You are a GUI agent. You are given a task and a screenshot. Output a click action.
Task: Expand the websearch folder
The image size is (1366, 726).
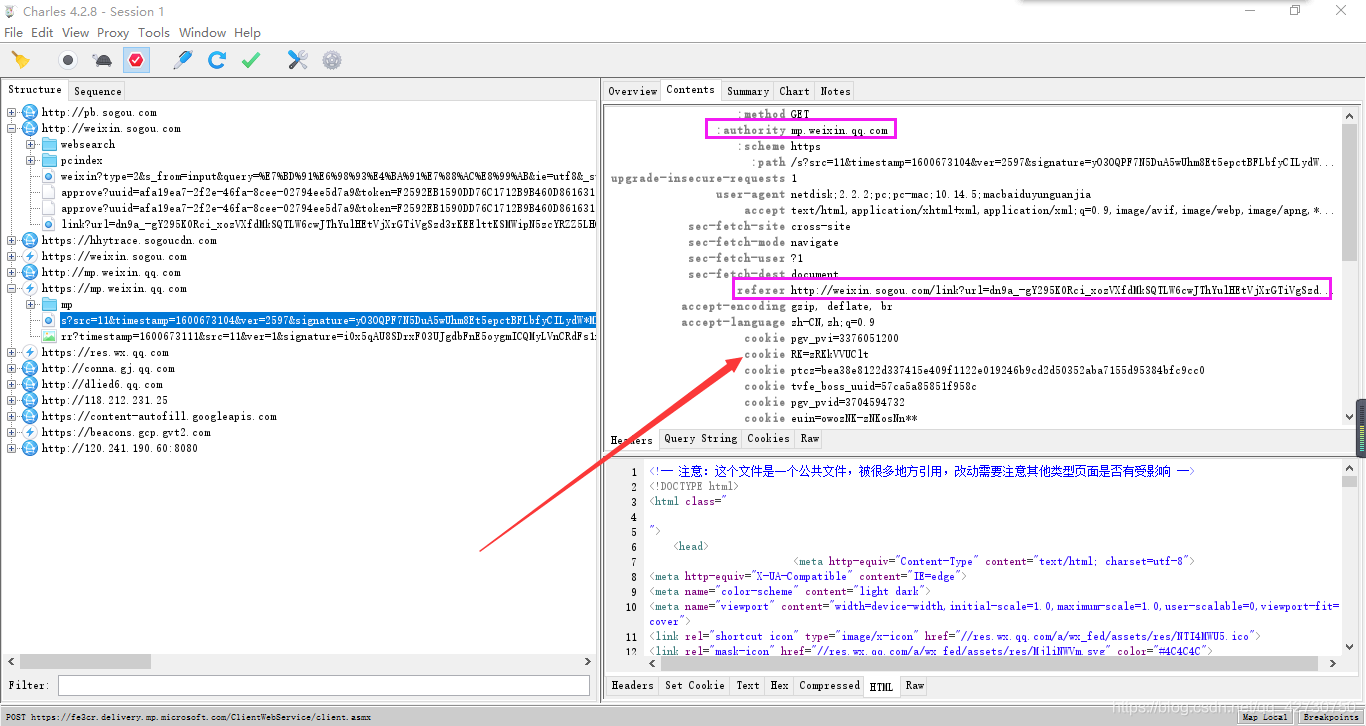tap(31, 144)
